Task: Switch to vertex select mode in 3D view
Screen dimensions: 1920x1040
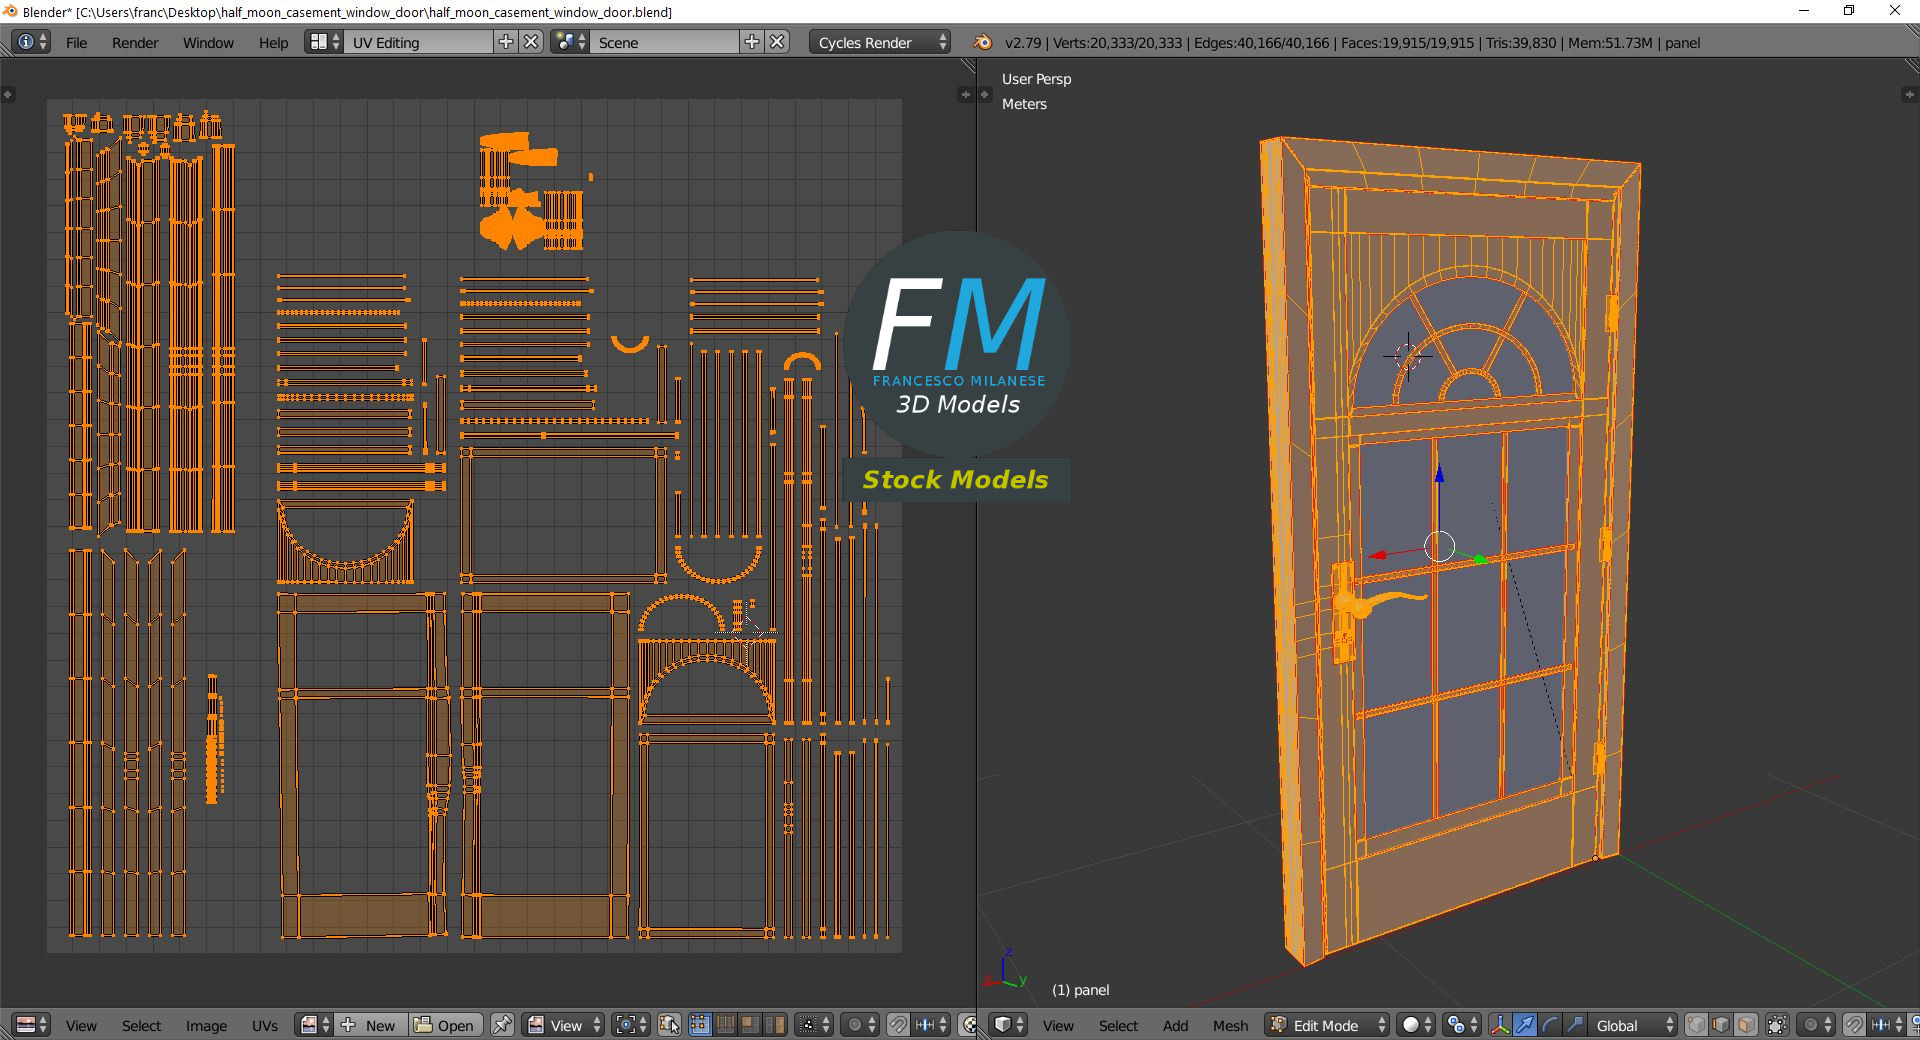Action: click(1697, 1025)
